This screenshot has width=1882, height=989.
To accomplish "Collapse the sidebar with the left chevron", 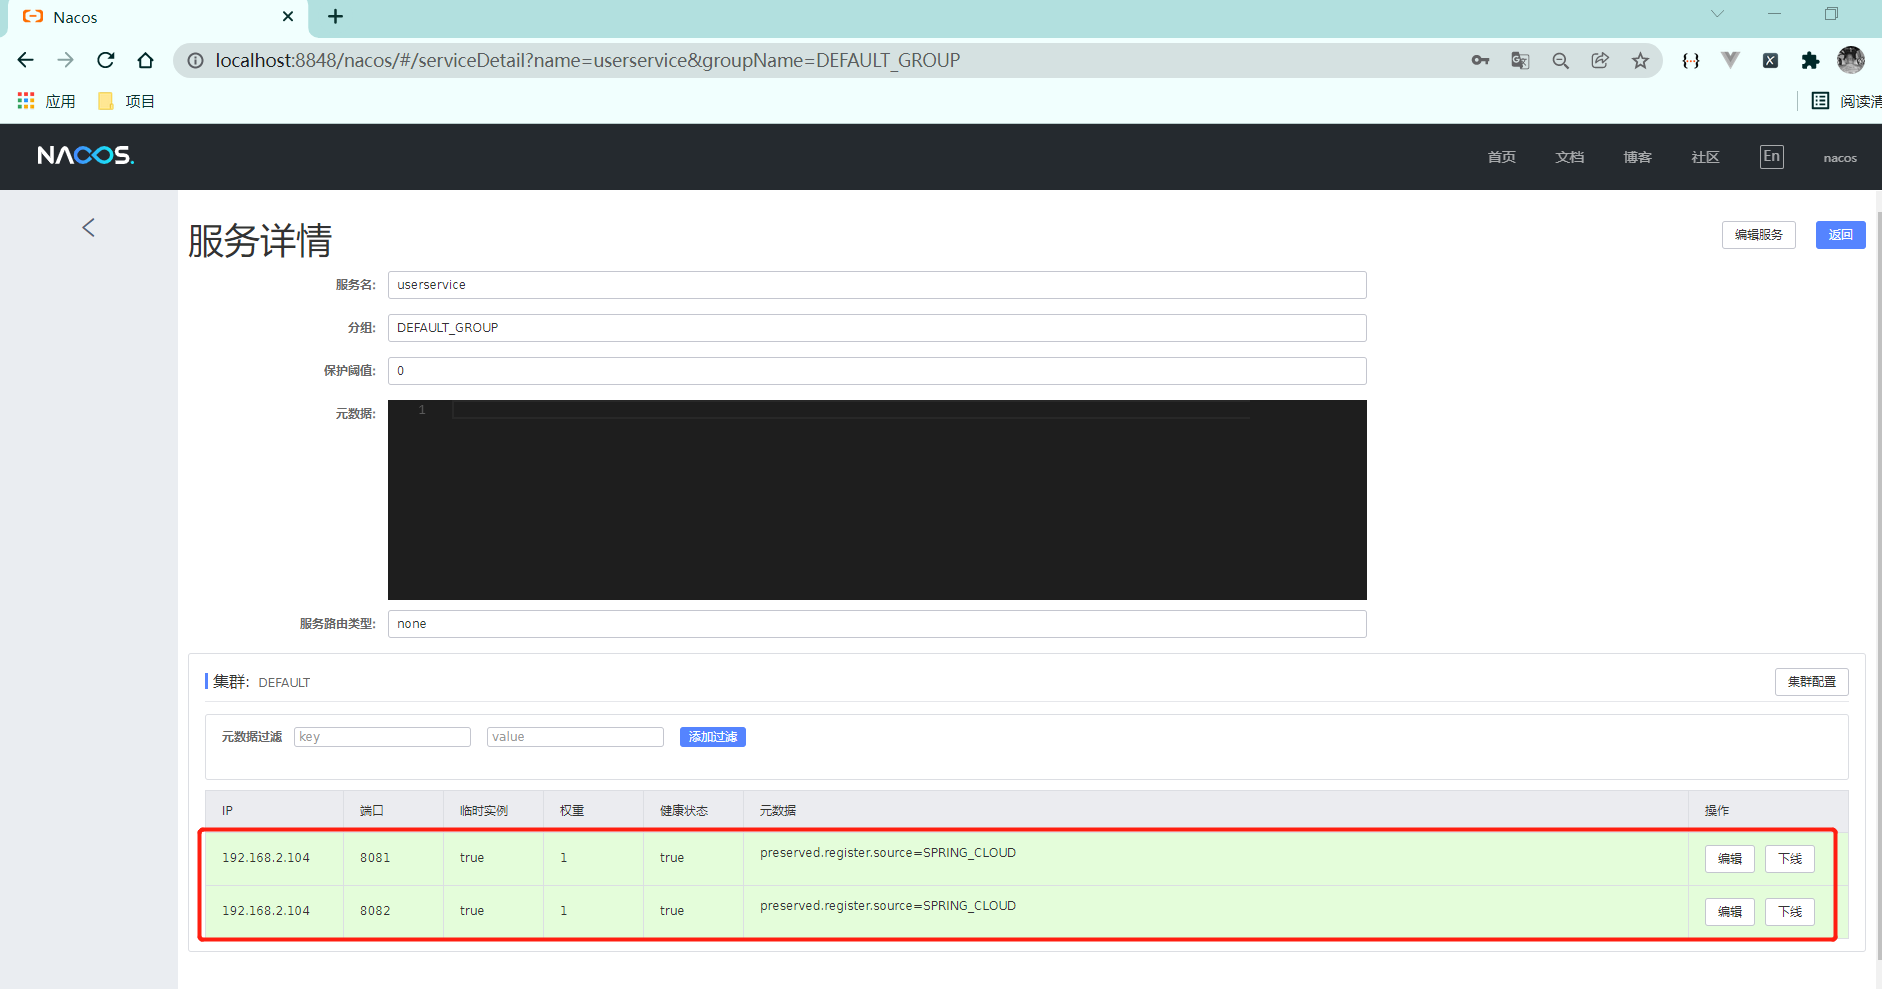I will pos(89,228).
